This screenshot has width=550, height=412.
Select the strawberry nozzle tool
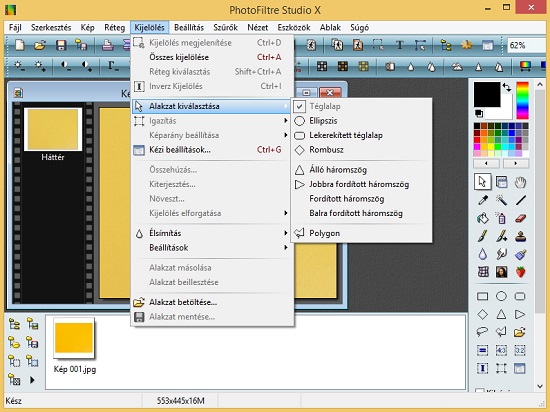click(521, 272)
